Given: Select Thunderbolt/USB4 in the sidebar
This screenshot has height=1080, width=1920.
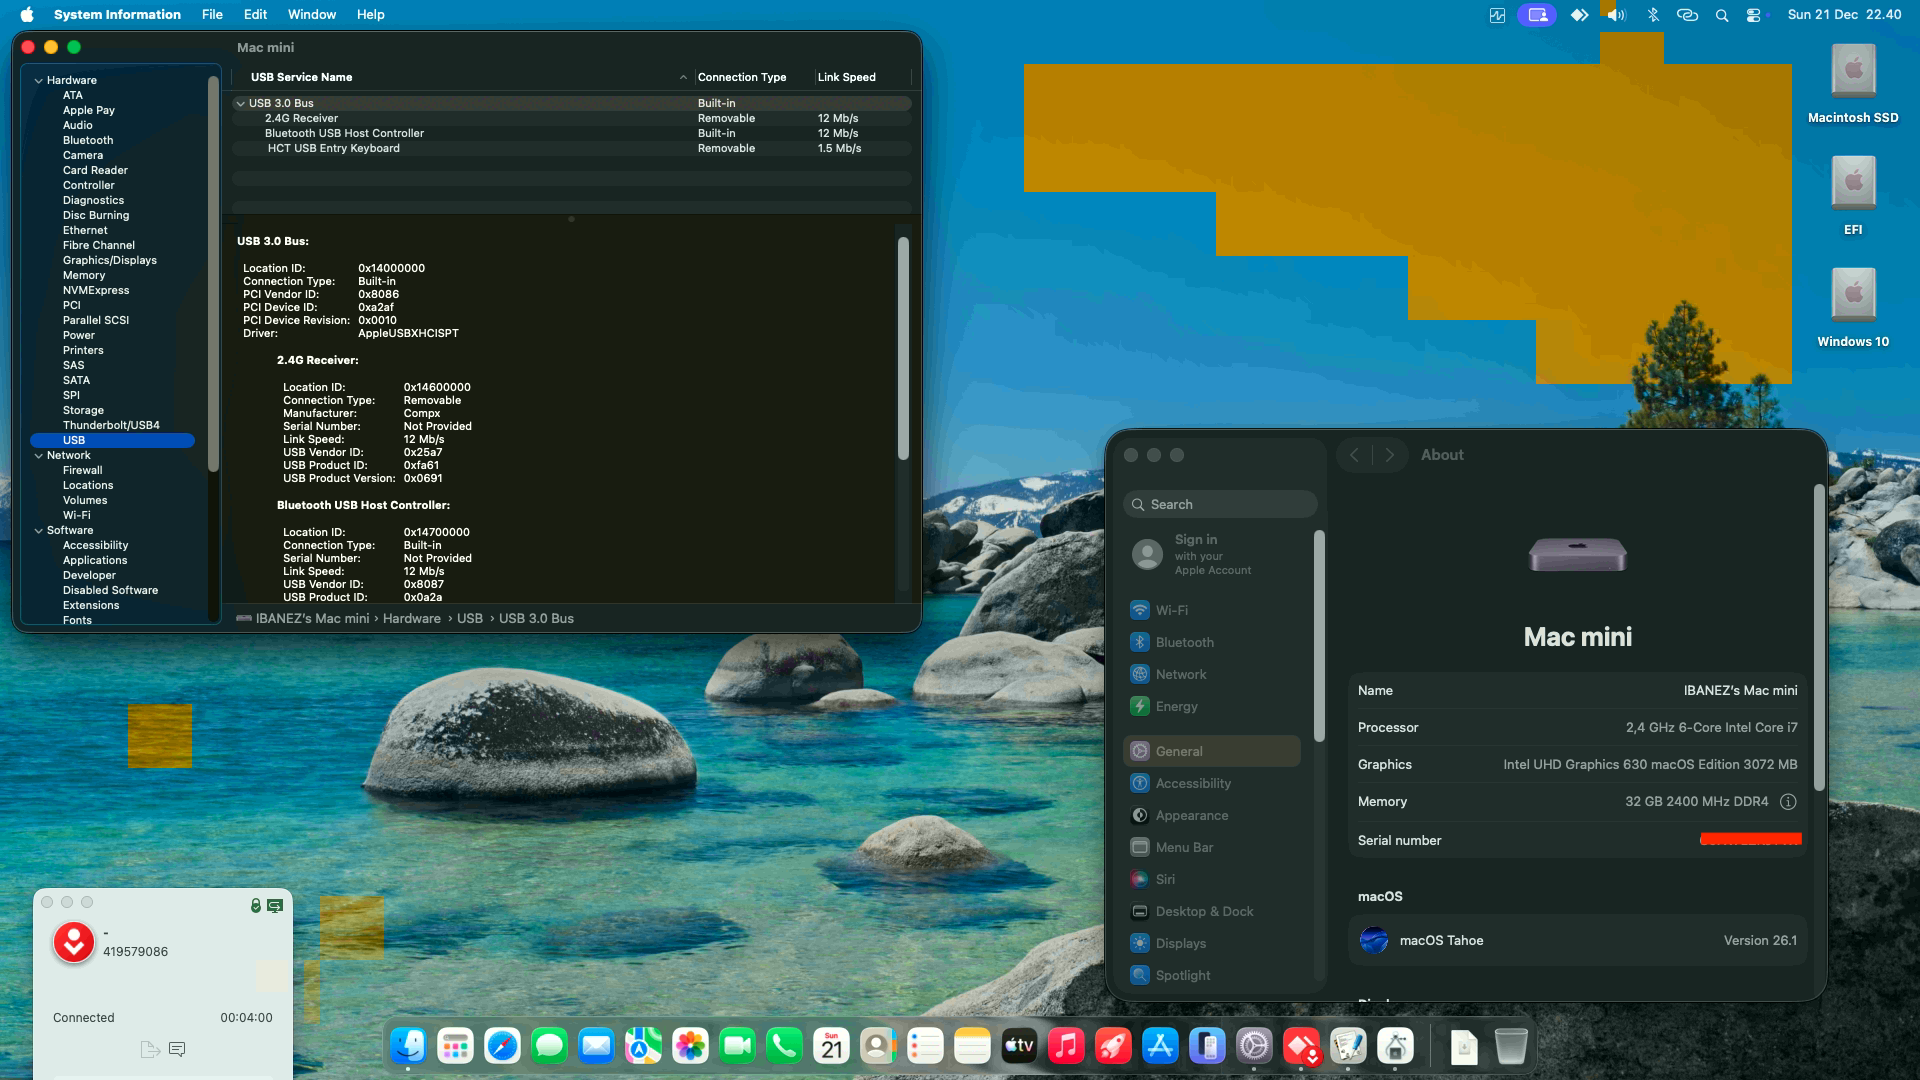Looking at the screenshot, I should point(111,426).
